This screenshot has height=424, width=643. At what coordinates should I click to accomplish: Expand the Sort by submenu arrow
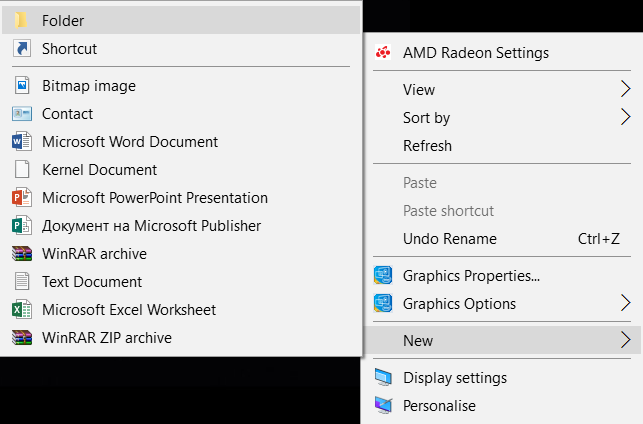(625, 117)
